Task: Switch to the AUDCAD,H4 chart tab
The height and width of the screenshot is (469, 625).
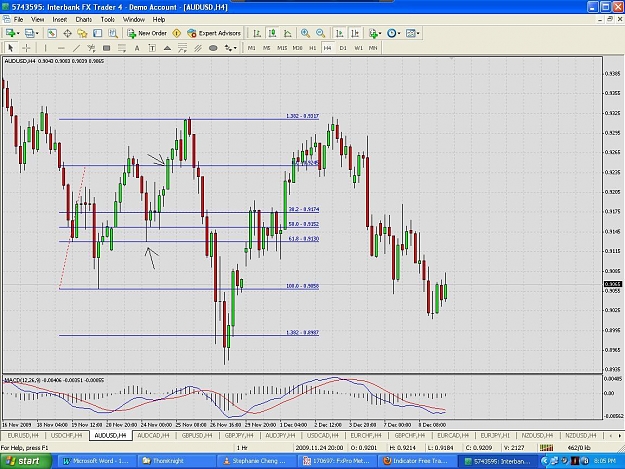Action: [153, 436]
